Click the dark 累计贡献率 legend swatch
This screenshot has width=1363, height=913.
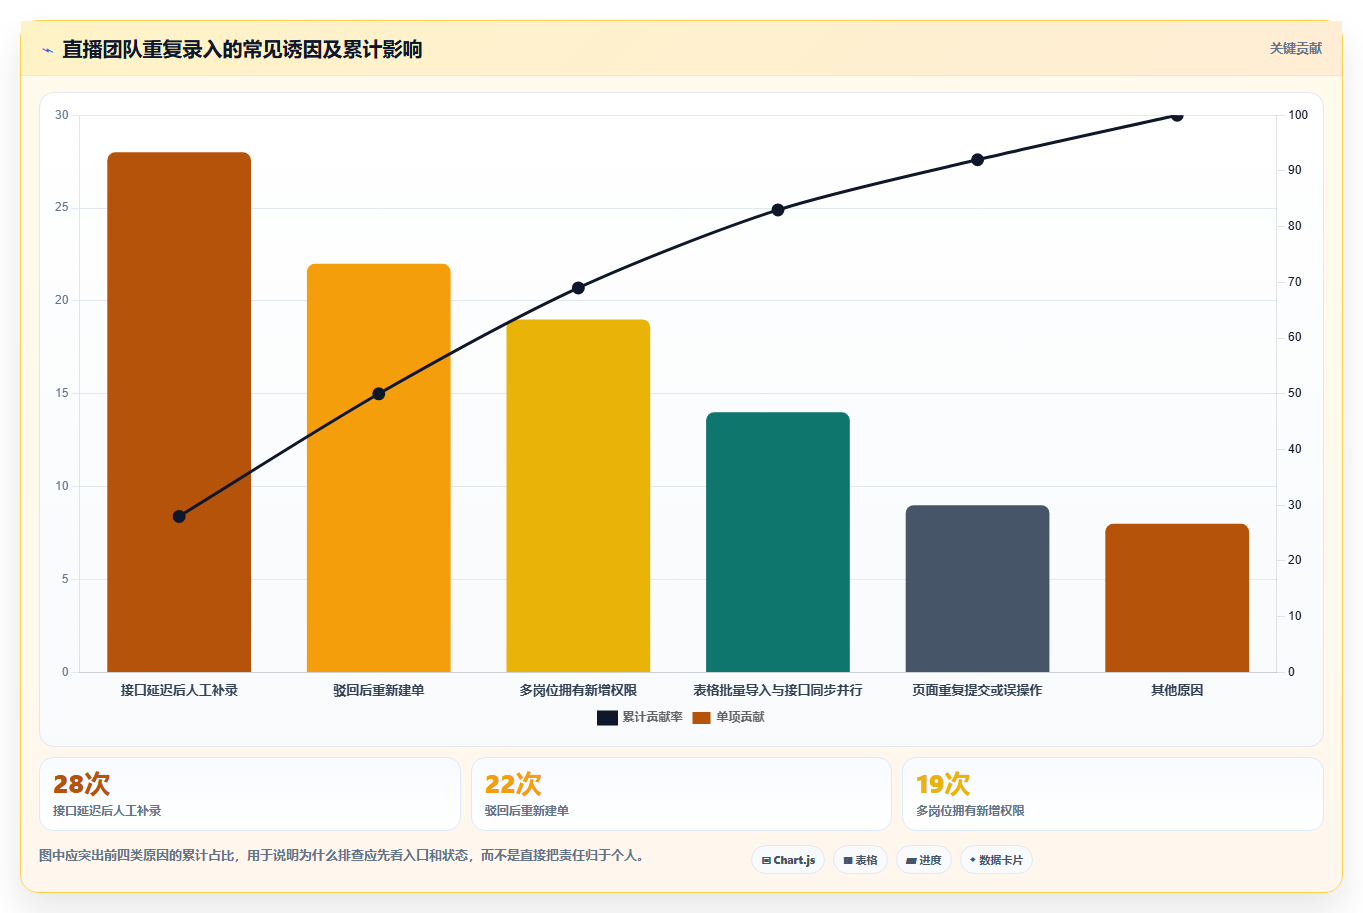(607, 718)
